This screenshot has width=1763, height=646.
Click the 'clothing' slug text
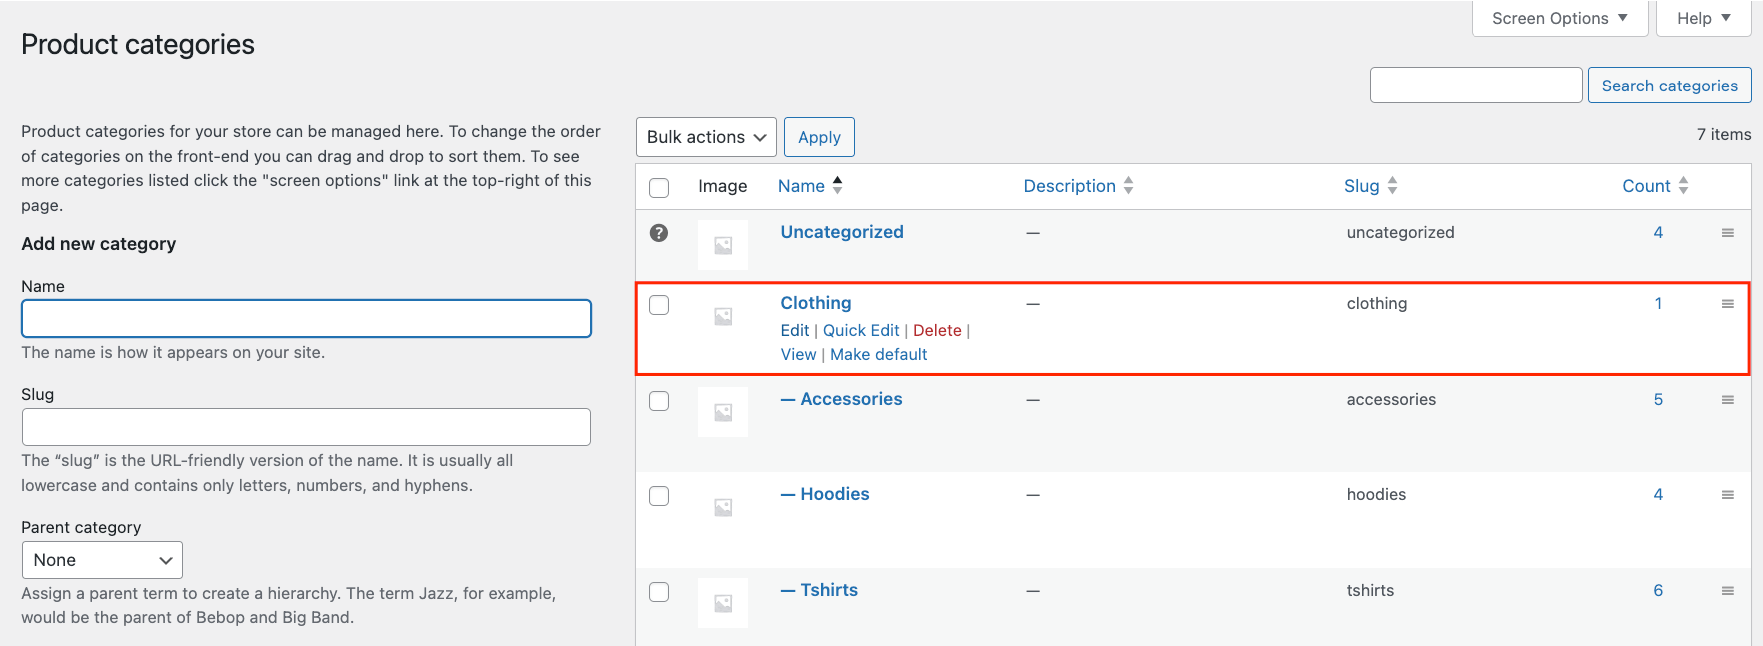[x=1376, y=303]
